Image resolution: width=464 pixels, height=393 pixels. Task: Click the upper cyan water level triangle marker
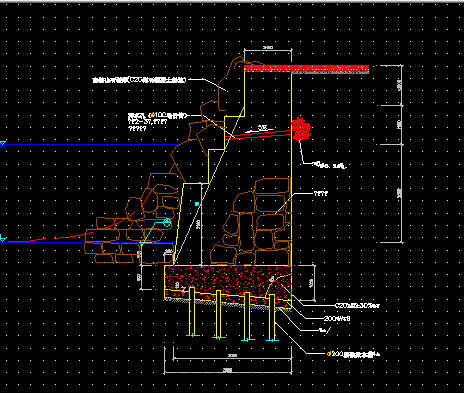point(3,144)
